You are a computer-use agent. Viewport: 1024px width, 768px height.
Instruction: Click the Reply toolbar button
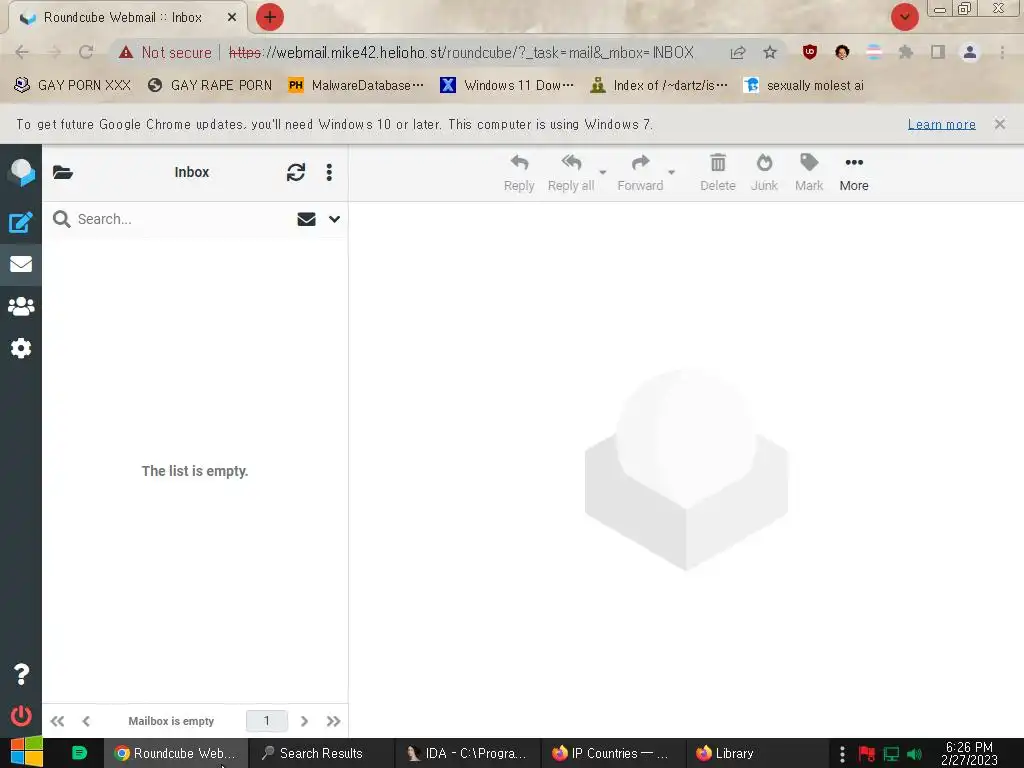pos(519,173)
